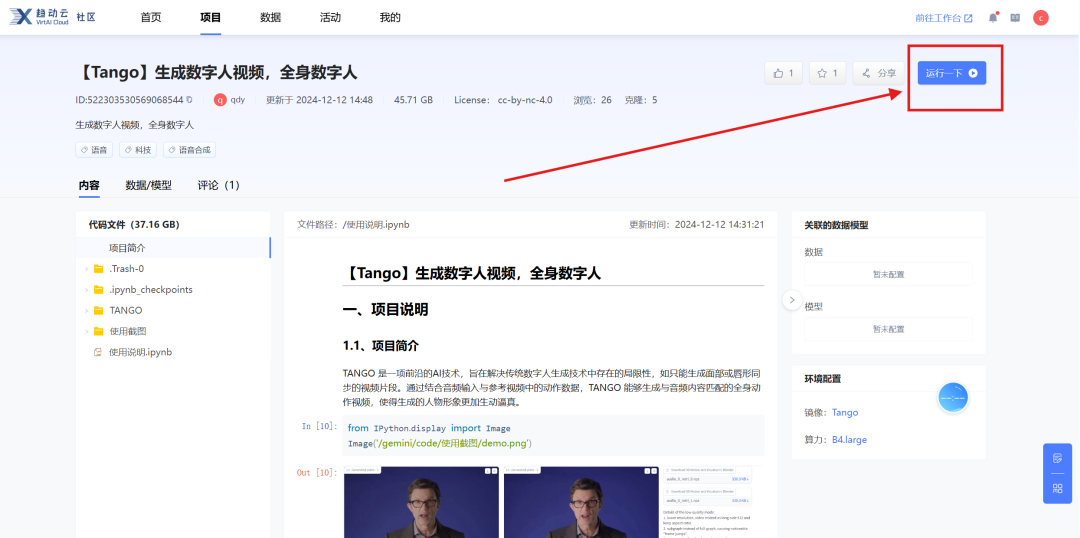The image size is (1080, 538).
Task: Click the 数据 暂未配置 box
Action: click(889, 274)
